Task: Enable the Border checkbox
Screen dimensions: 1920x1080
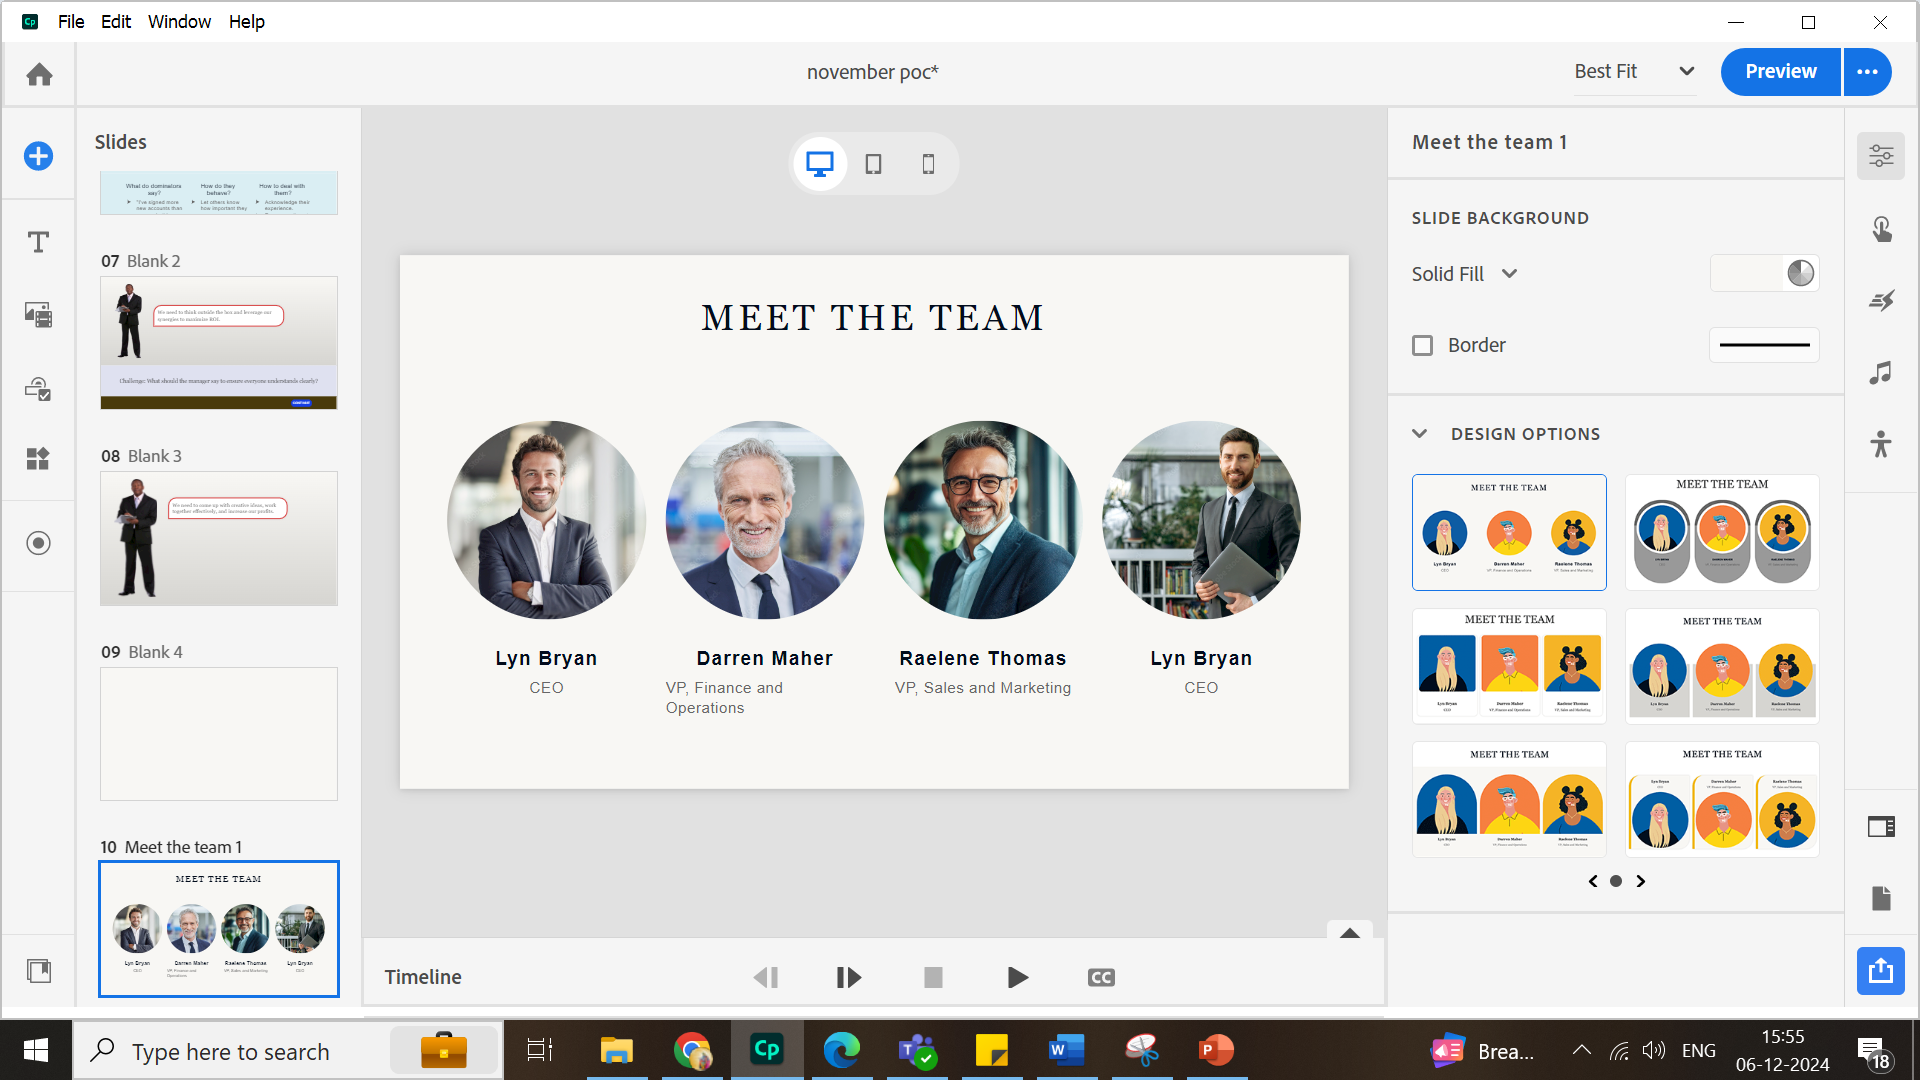Action: (x=1422, y=345)
